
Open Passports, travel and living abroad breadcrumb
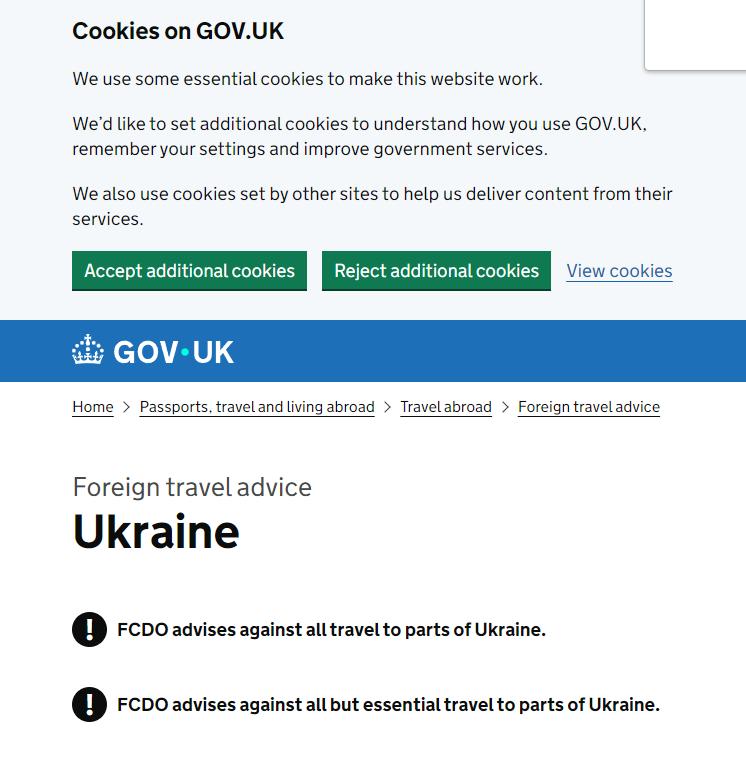[x=257, y=407]
